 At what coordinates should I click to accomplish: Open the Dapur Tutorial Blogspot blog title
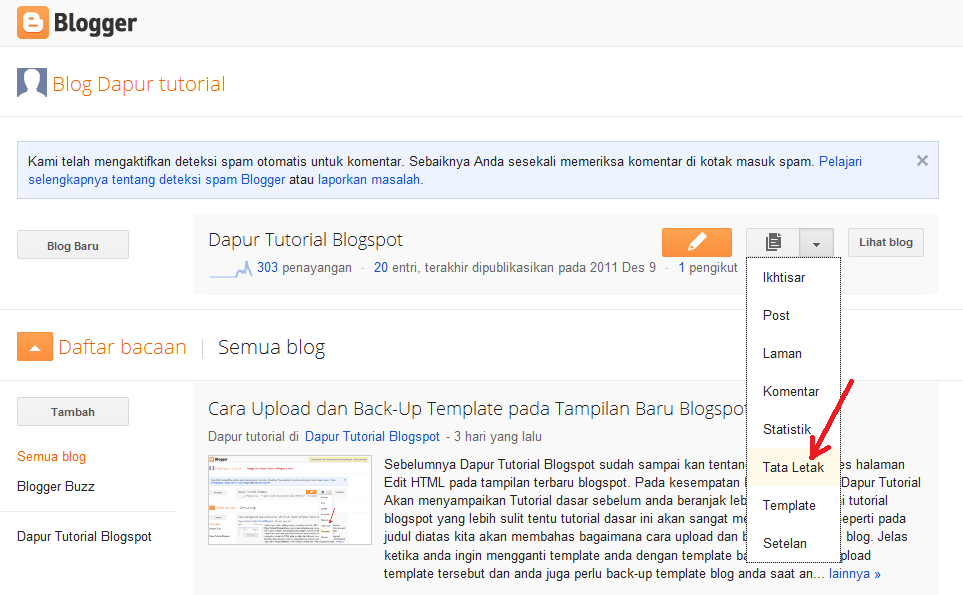point(305,239)
